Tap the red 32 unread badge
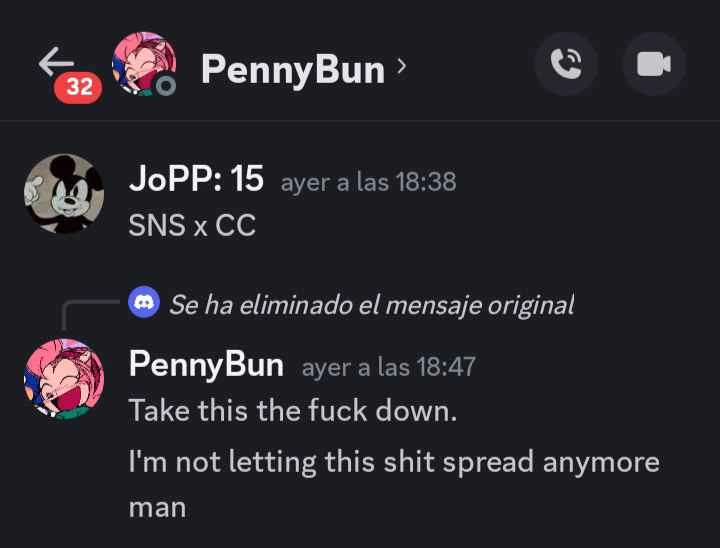 (x=79, y=87)
